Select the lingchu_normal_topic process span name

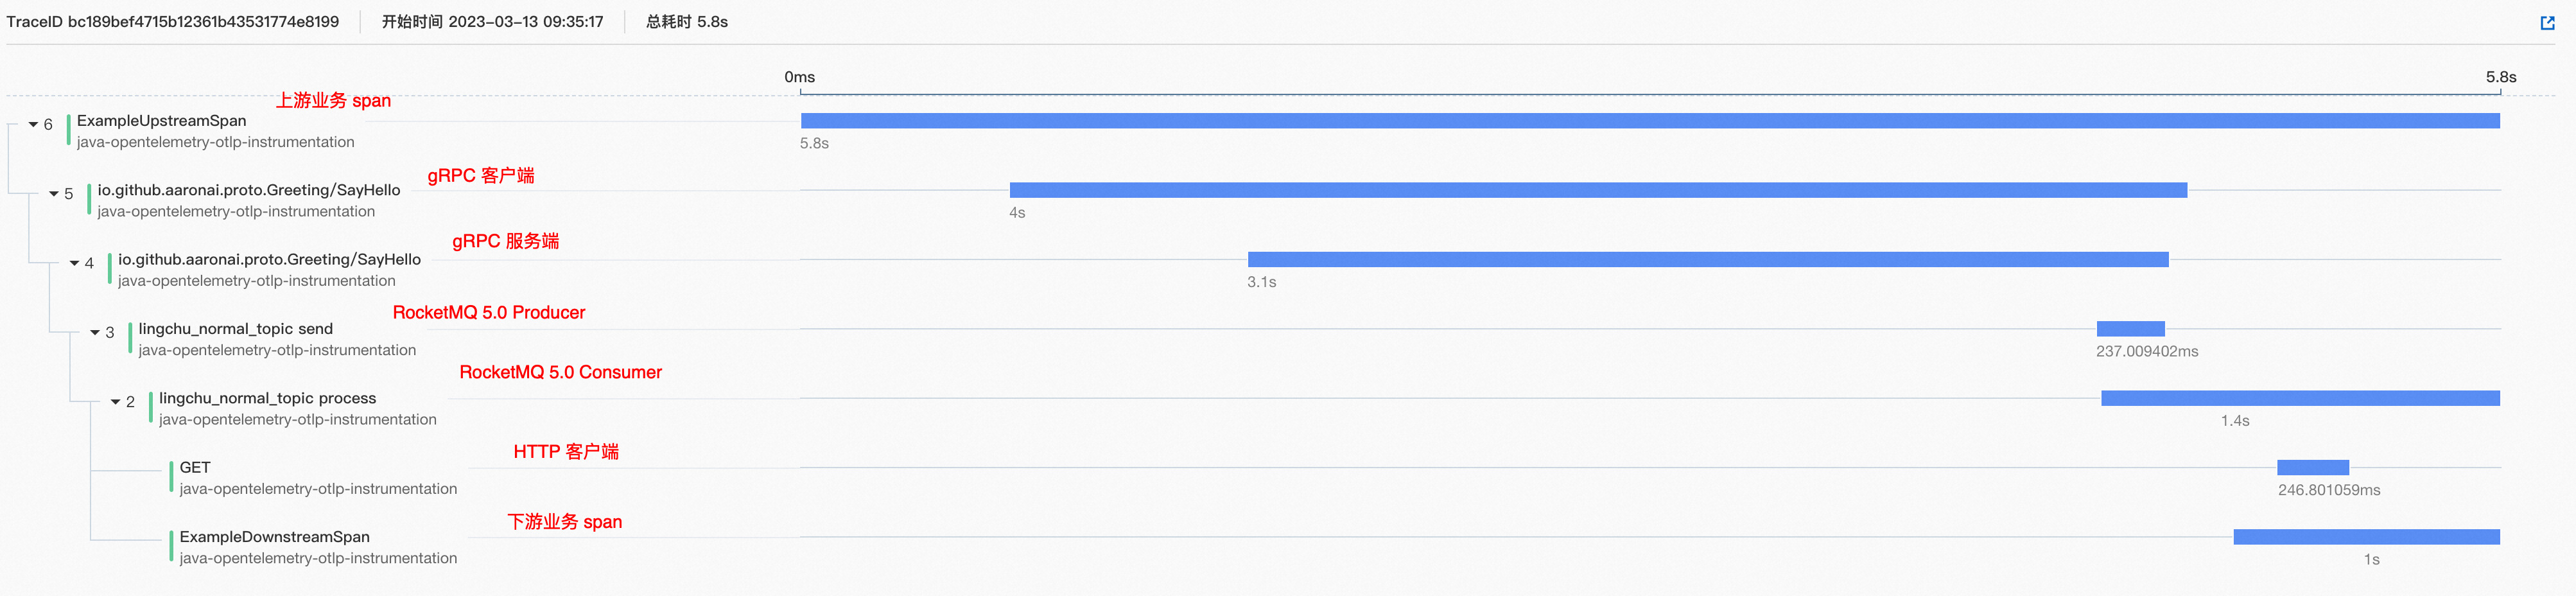pos(267,398)
